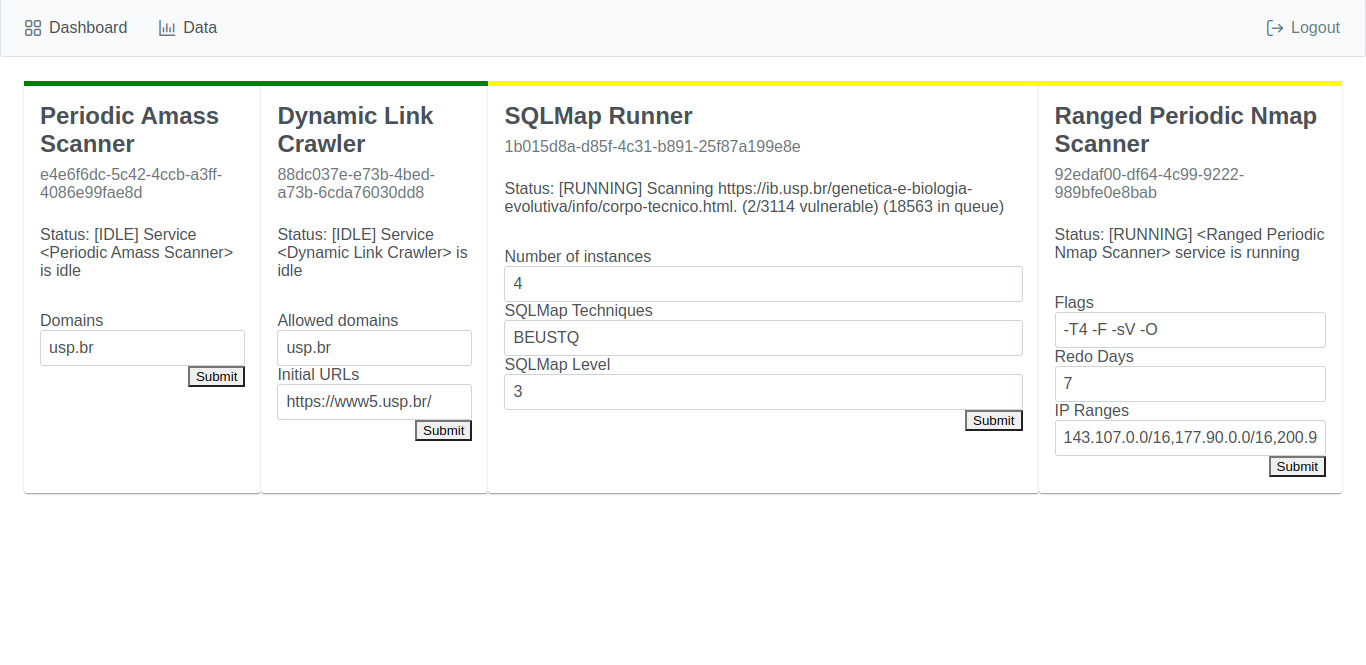Edit the Initial URLs field
Viewport: 1366px width, 665px height.
[x=374, y=402]
